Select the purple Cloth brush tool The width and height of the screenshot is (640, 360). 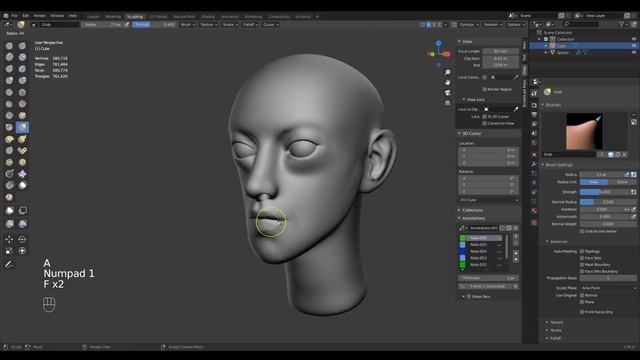(22, 174)
